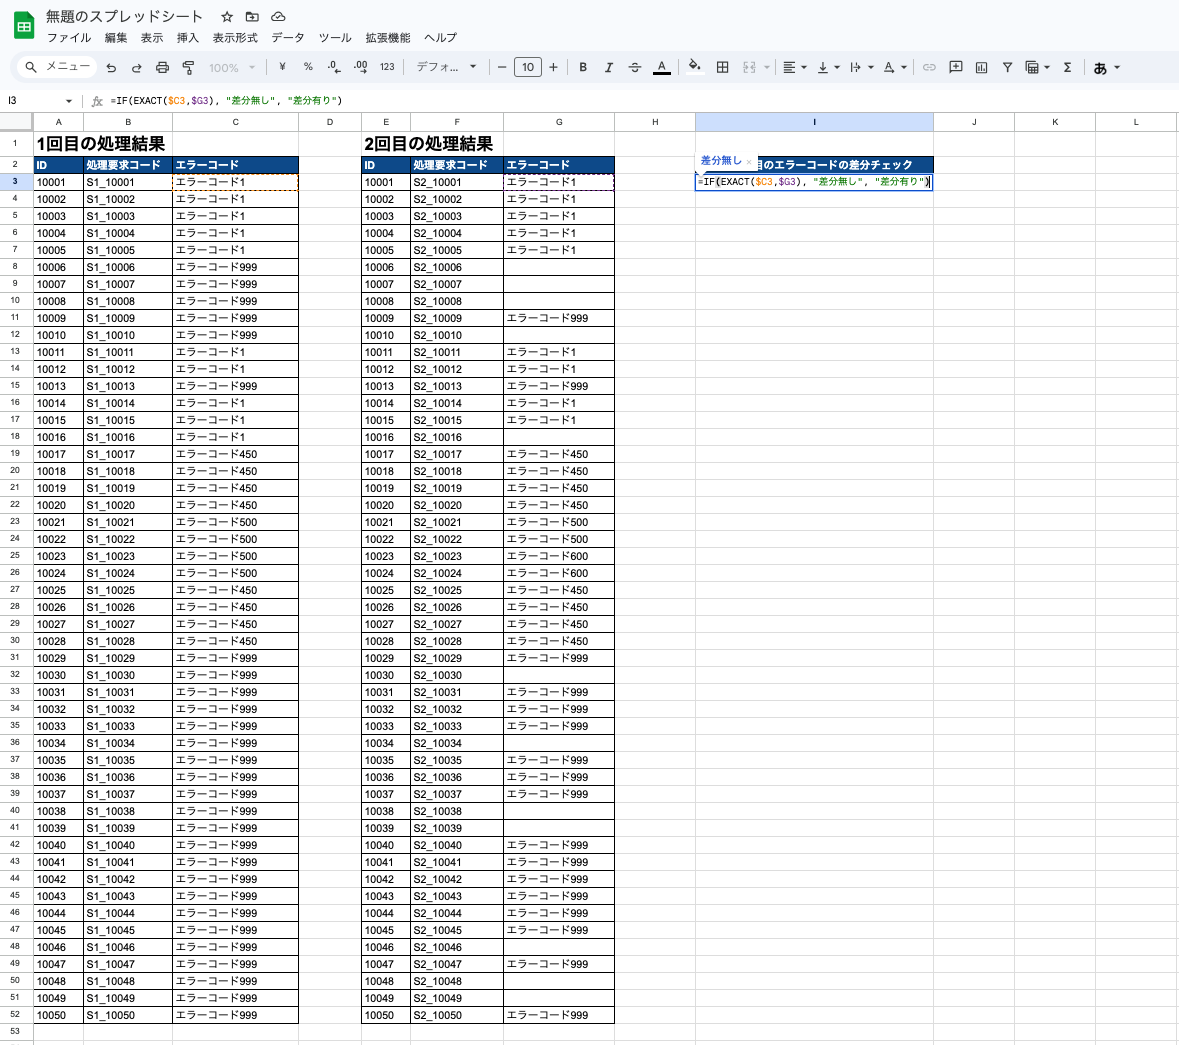Click the redo arrow
This screenshot has width=1179, height=1045.
pos(137,68)
